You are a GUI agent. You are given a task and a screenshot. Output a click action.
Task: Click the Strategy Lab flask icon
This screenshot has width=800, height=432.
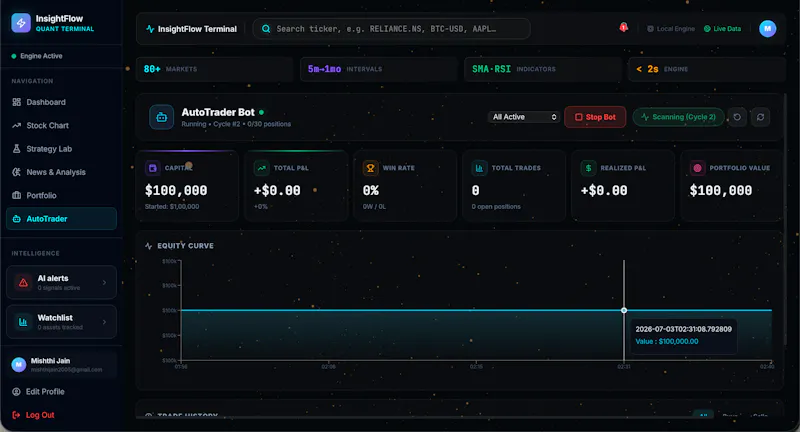[x=16, y=149]
